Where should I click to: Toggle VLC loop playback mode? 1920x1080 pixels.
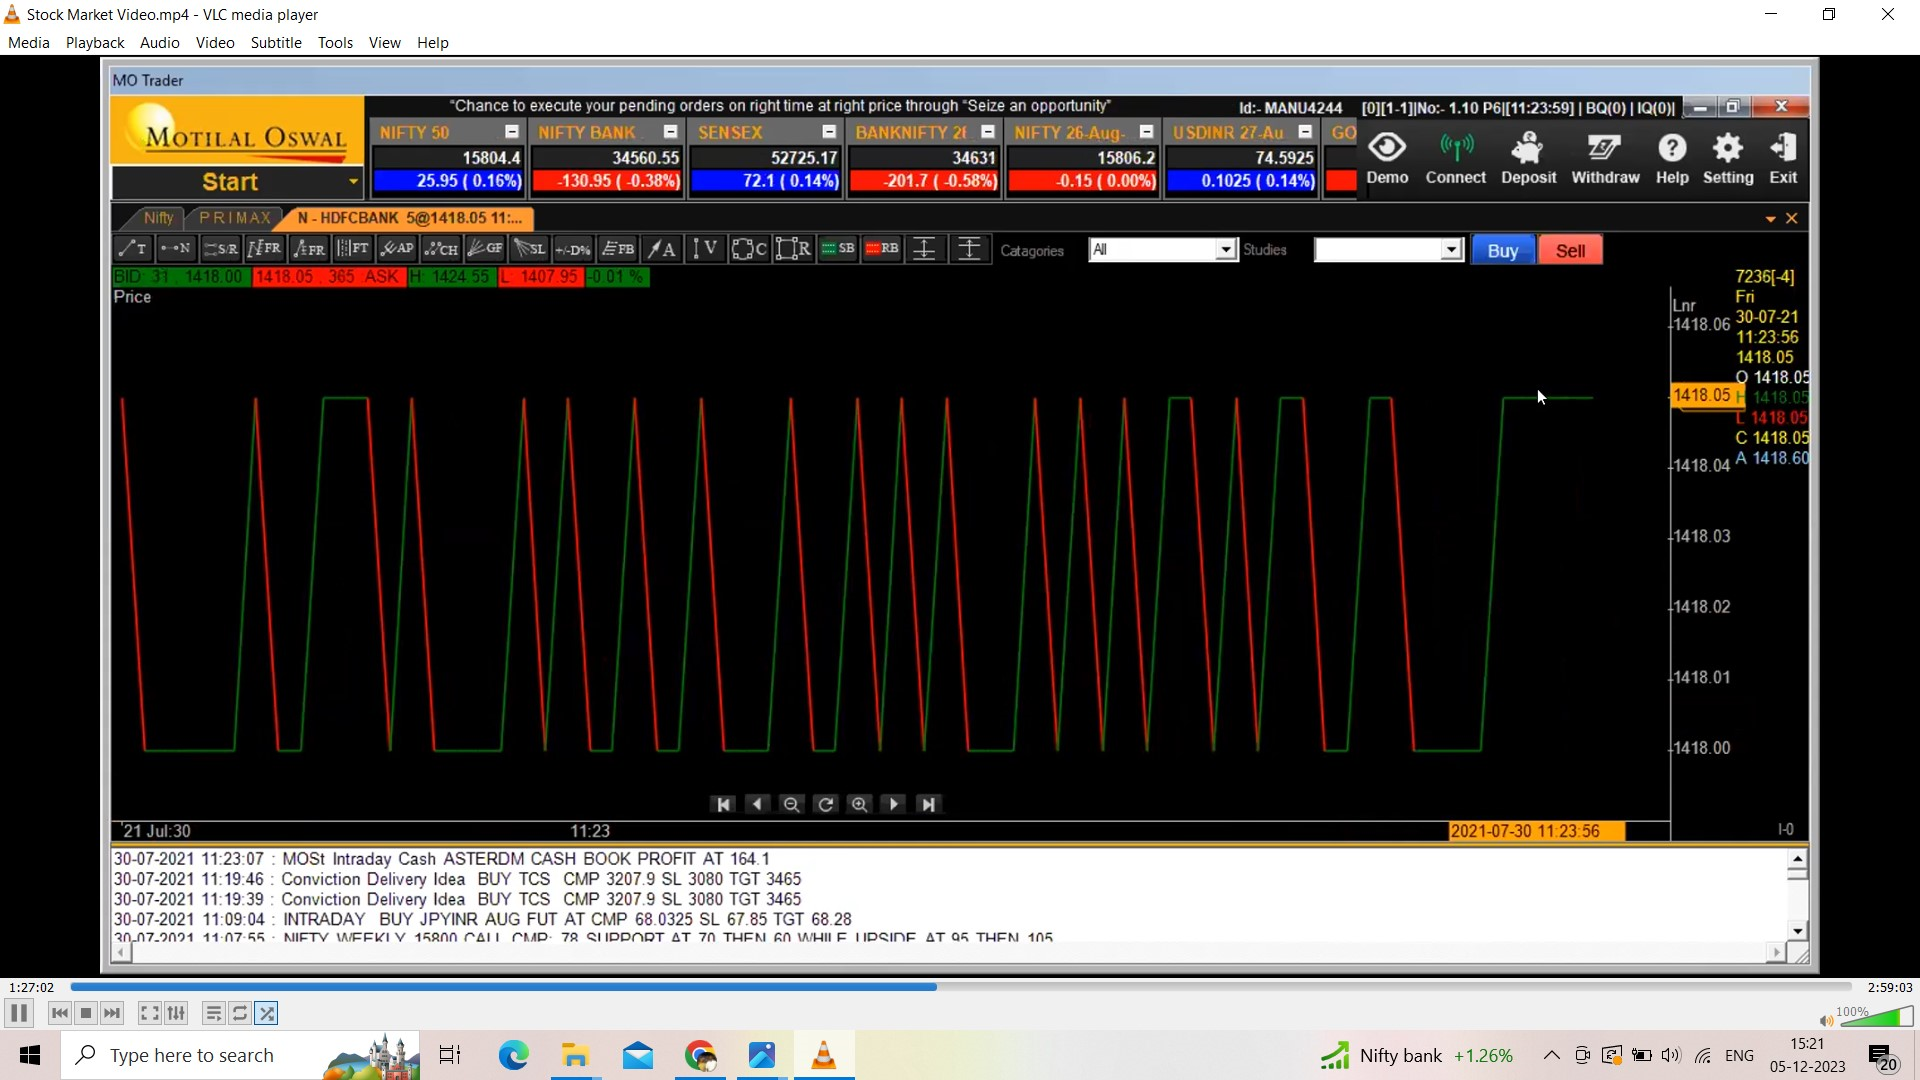point(240,1013)
